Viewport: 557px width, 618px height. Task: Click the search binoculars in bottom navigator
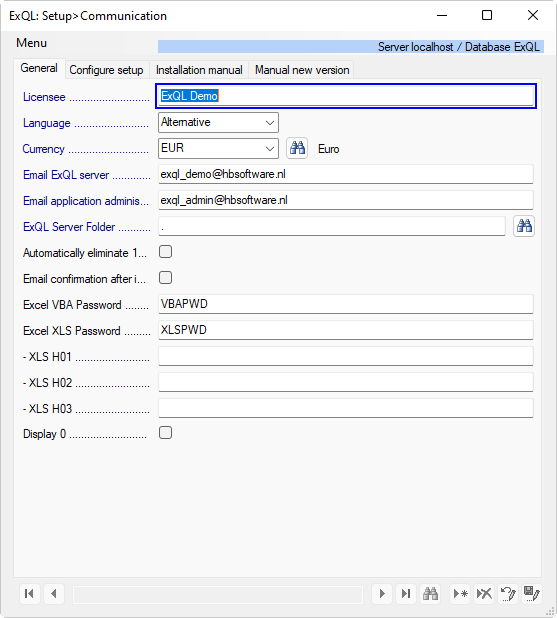click(x=430, y=593)
